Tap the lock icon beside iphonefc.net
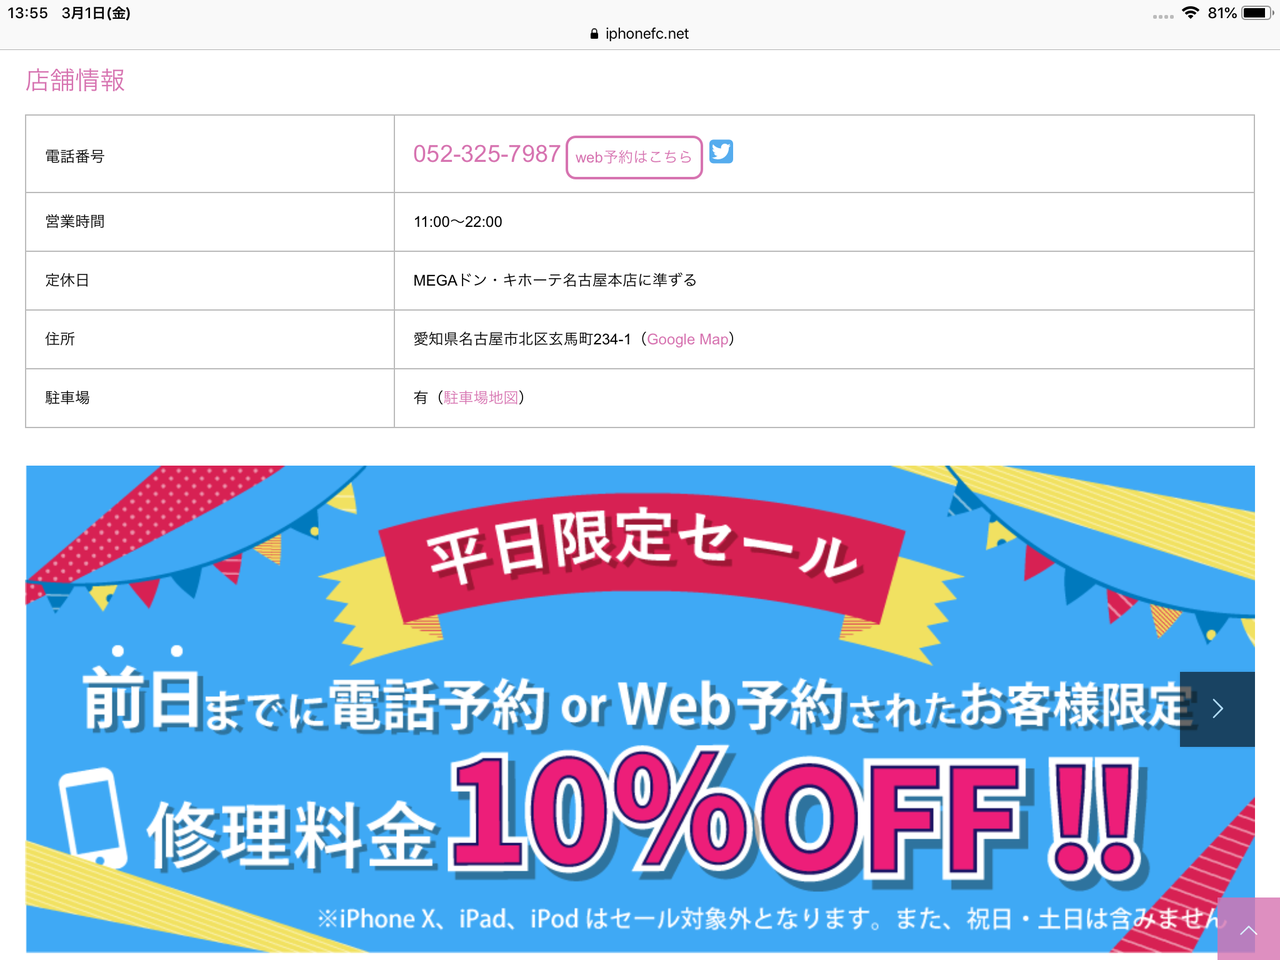 (x=594, y=34)
